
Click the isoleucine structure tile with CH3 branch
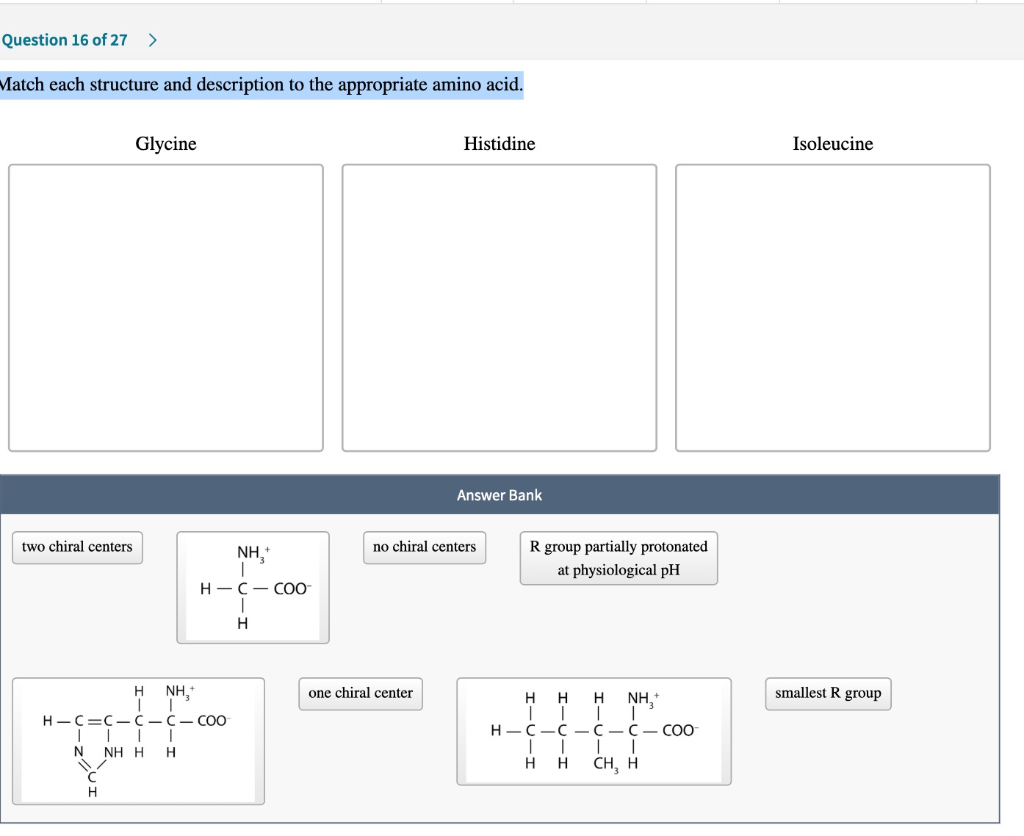pos(594,732)
